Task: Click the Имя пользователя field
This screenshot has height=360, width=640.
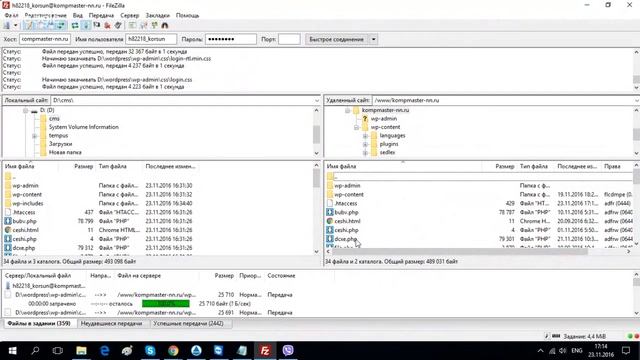Action: pyautogui.click(x=151, y=39)
